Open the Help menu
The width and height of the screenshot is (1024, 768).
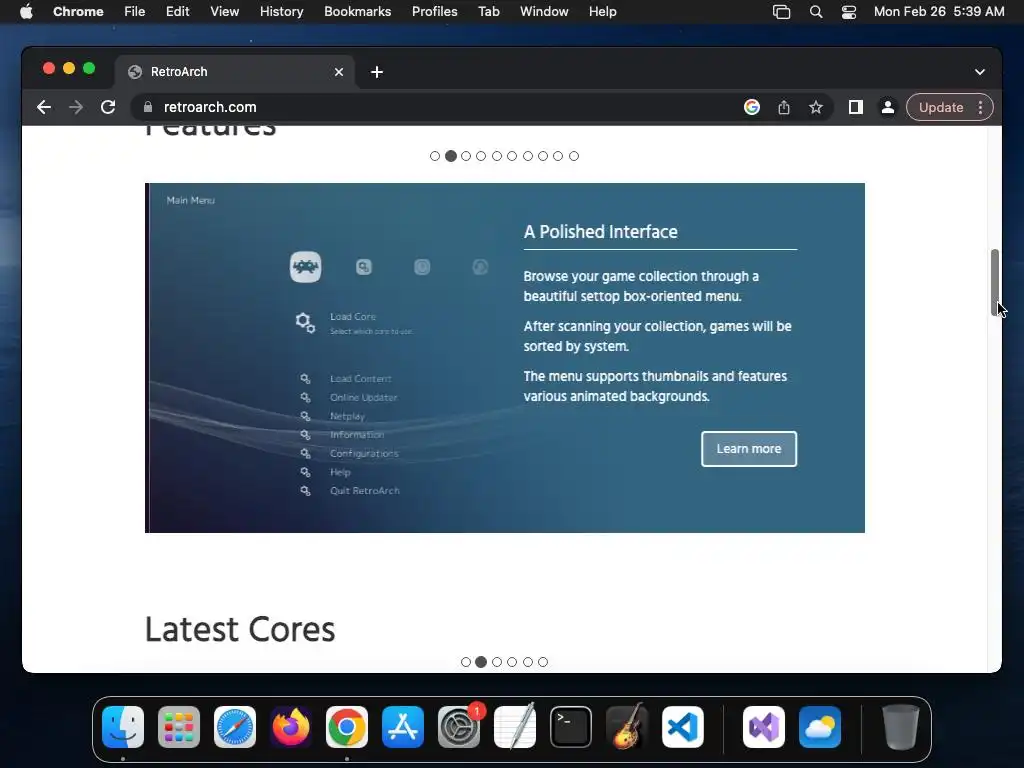tap(602, 12)
